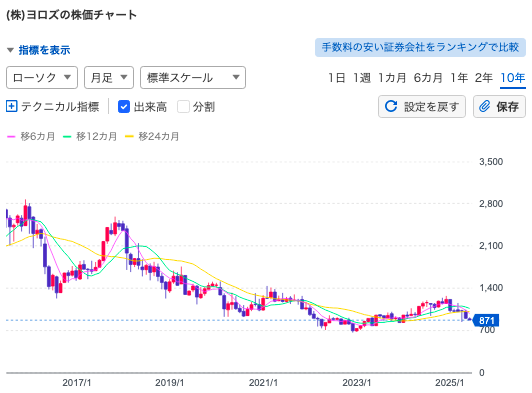The image size is (532, 393).
Task: Click the 2025/1 x-axis label
Action: tap(449, 383)
